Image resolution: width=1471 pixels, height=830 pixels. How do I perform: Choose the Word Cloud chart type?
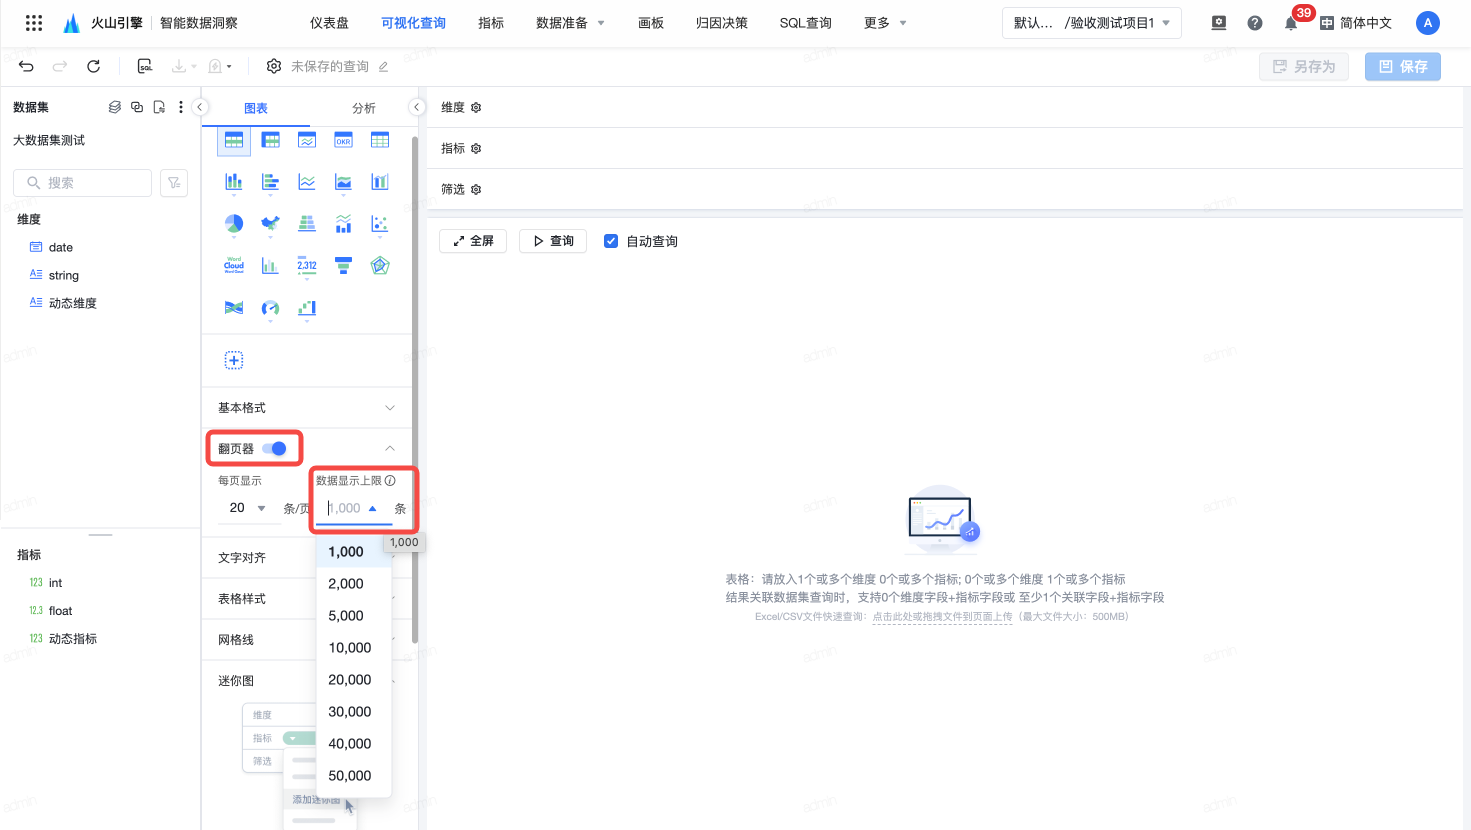[234, 265]
